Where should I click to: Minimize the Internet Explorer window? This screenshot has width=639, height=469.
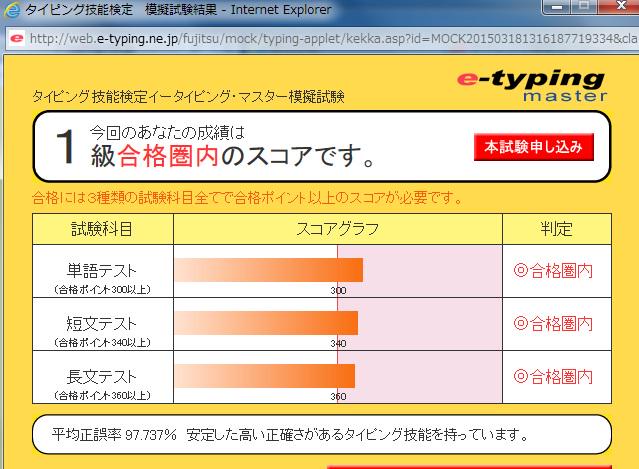pyautogui.click(x=557, y=7)
